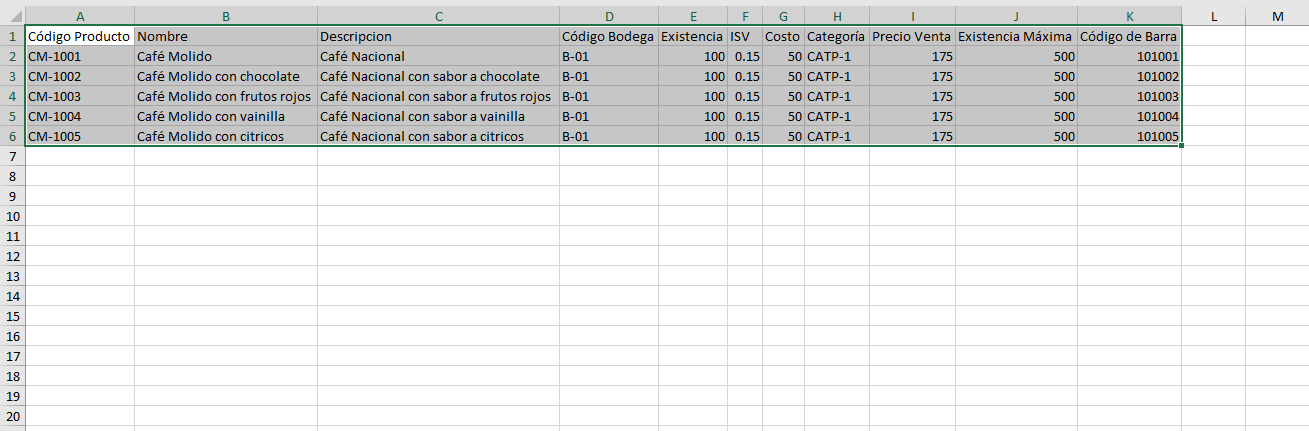This screenshot has width=1309, height=431.
Task: Click the 'Código de Barra' header cell
Action: tap(1129, 36)
